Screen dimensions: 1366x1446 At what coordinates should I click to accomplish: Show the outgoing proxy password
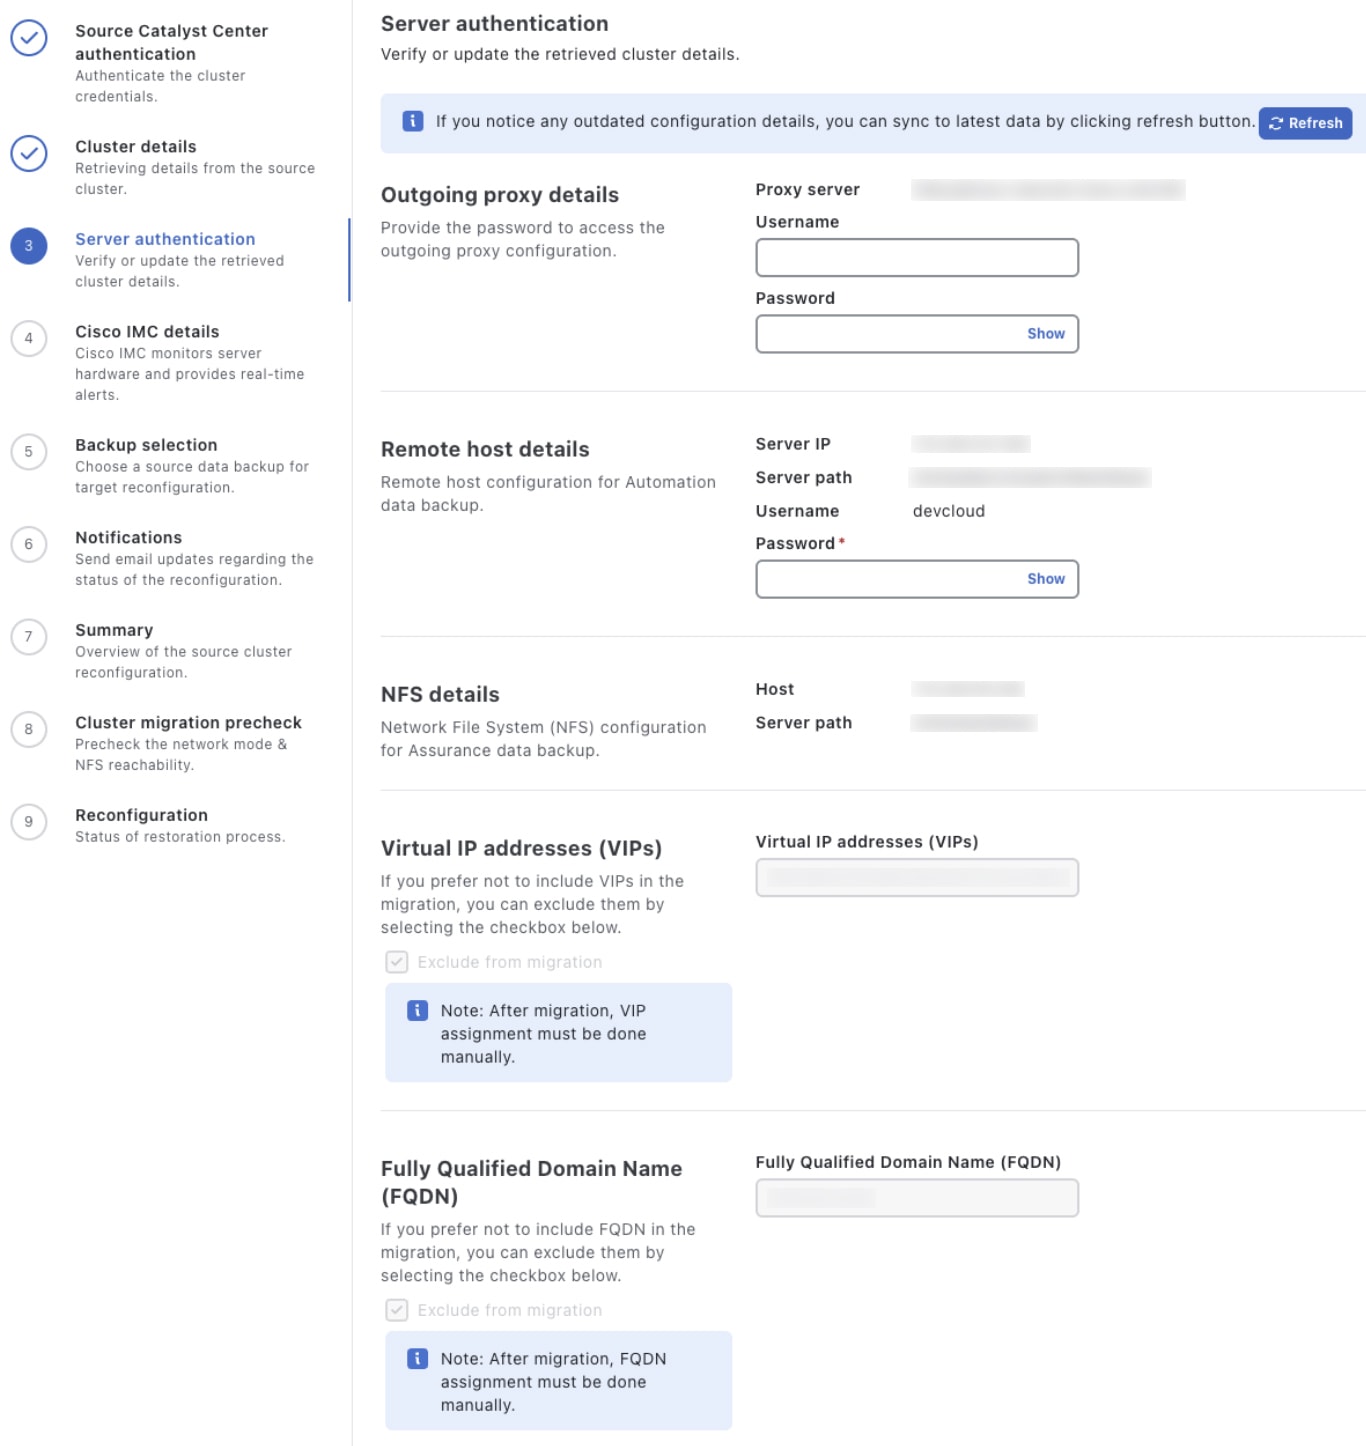tap(1045, 334)
